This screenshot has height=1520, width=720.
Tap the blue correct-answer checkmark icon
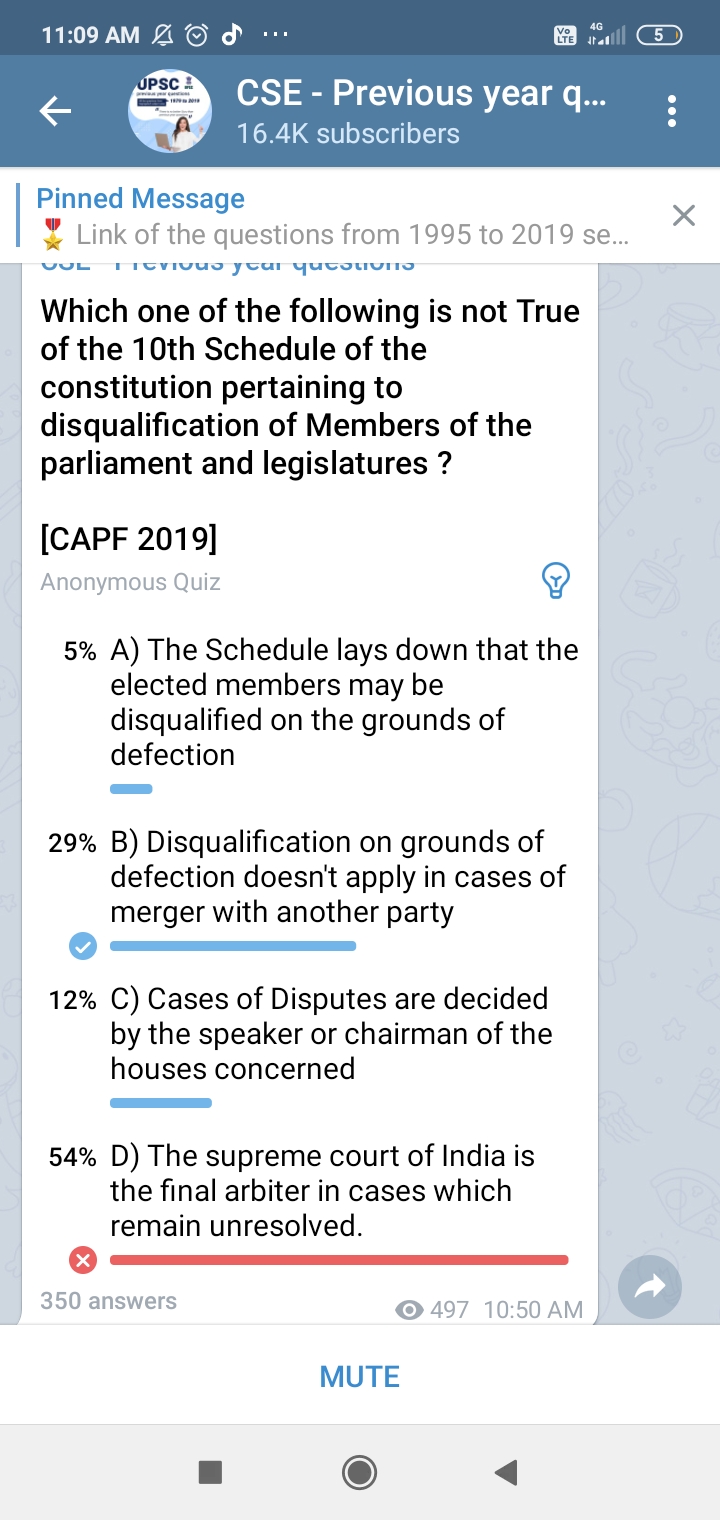(x=83, y=946)
